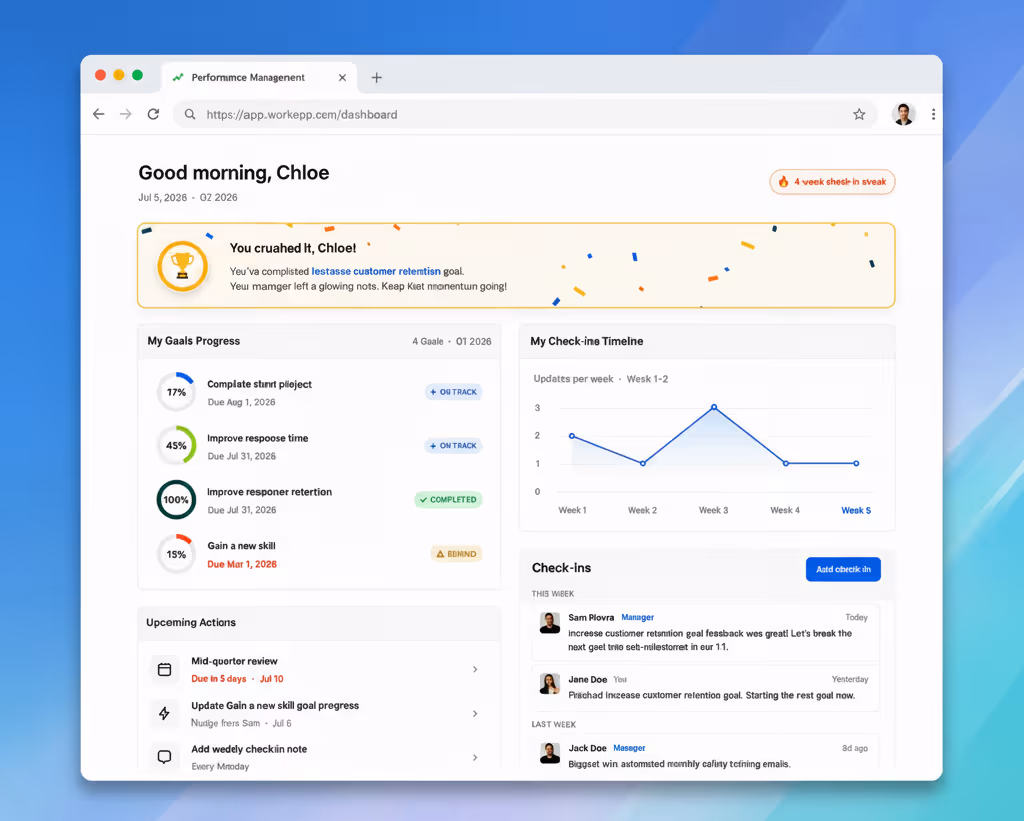Click the Due in 5 days label

pos(219,679)
